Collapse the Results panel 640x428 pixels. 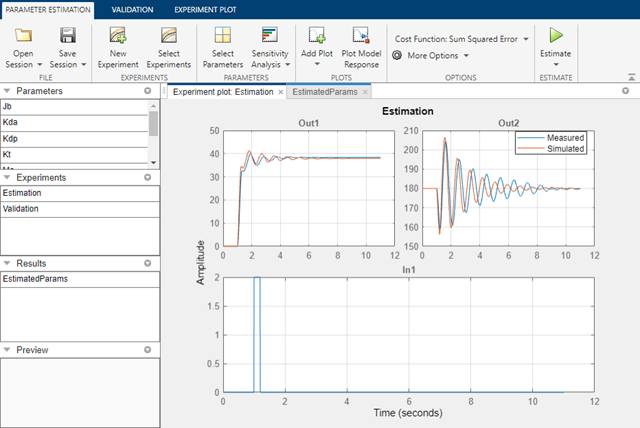click(x=7, y=263)
